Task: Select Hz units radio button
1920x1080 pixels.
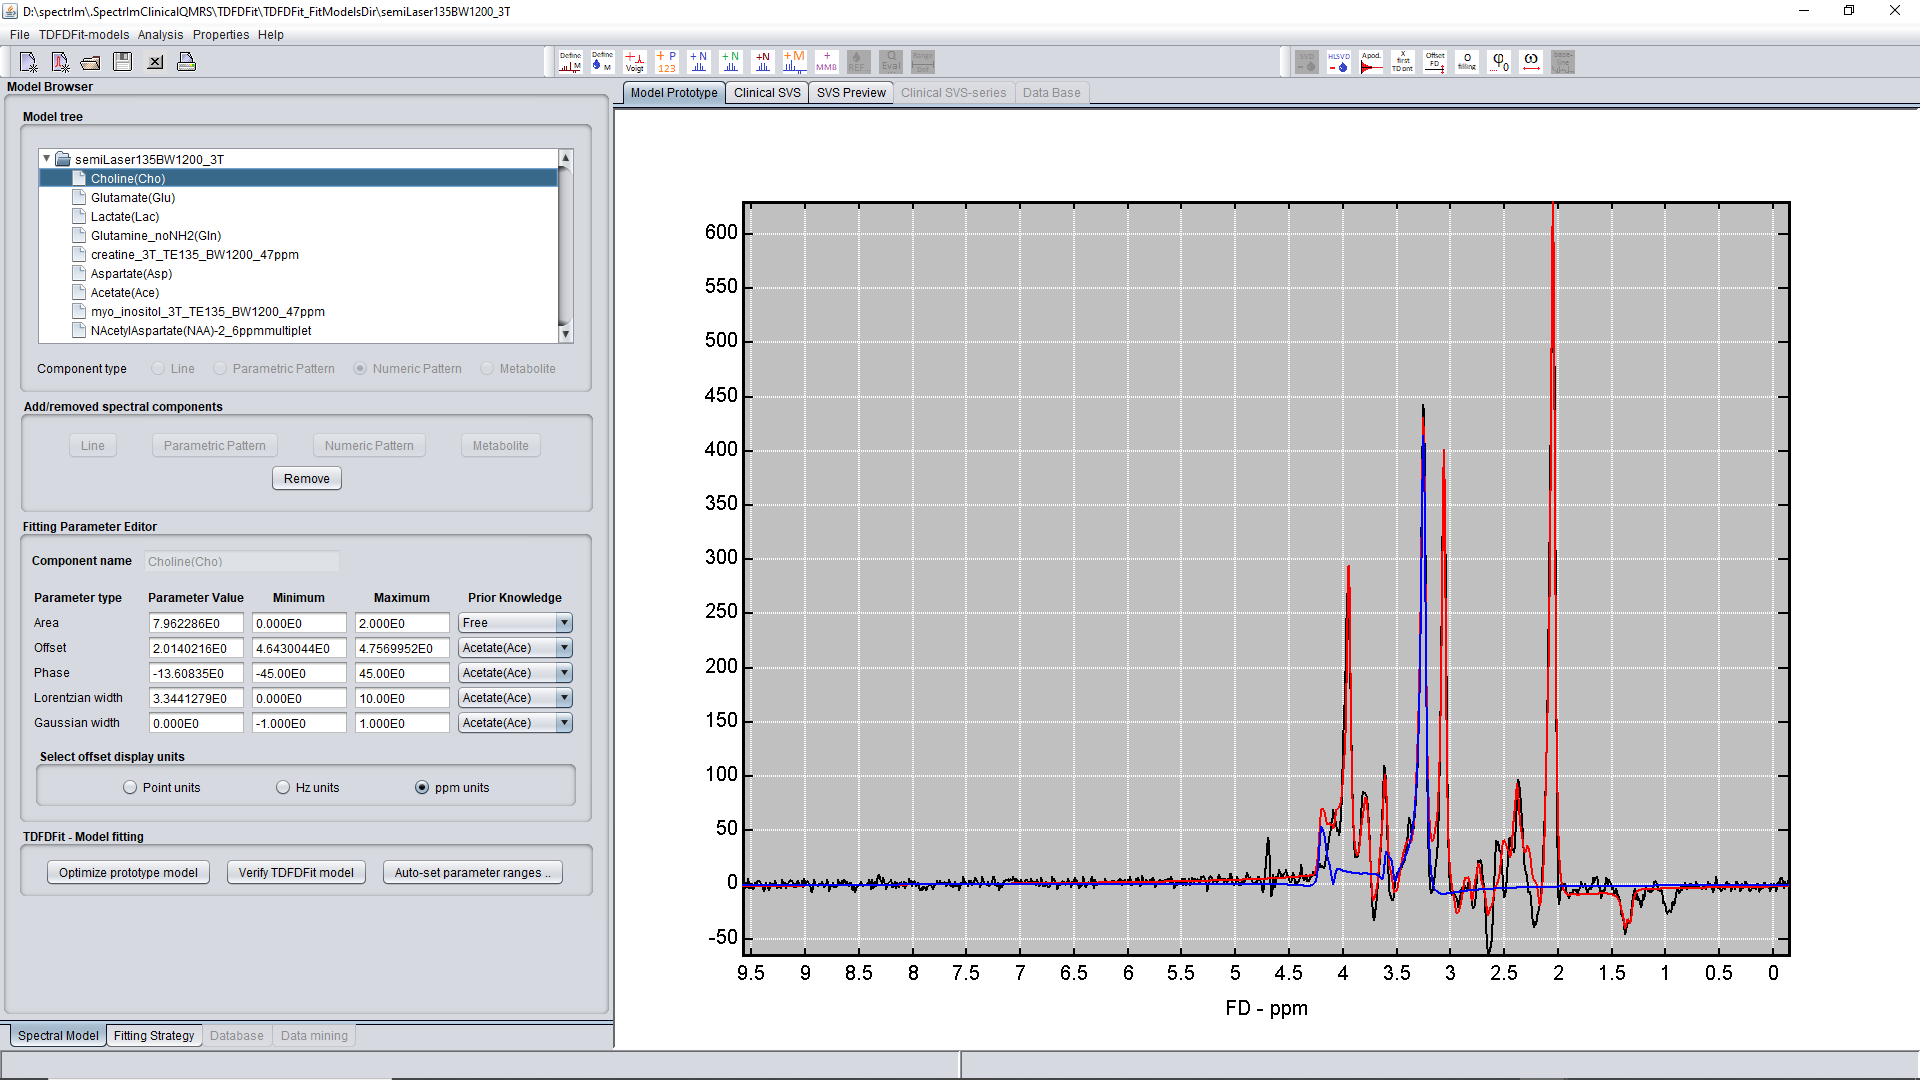Action: (283, 788)
